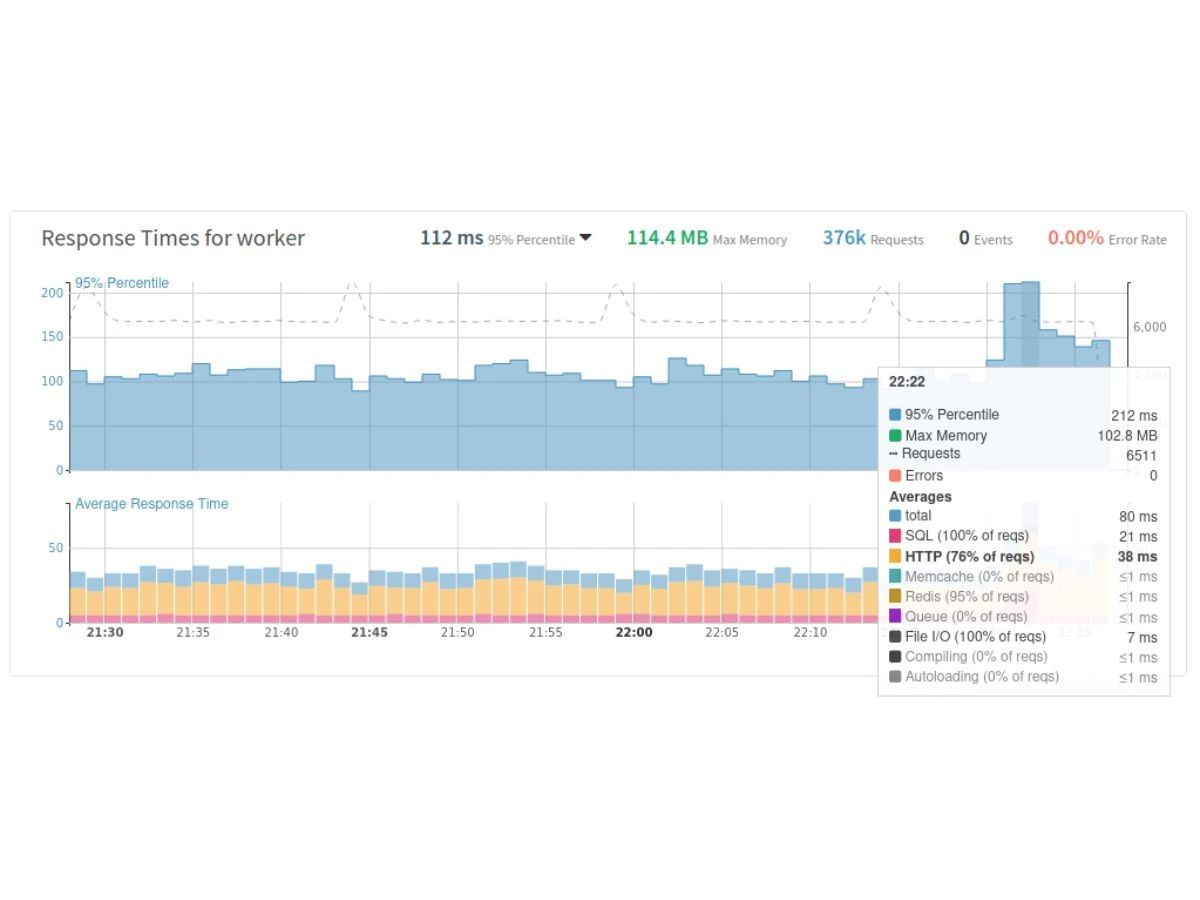Click the 21:55 time axis label

(545, 633)
